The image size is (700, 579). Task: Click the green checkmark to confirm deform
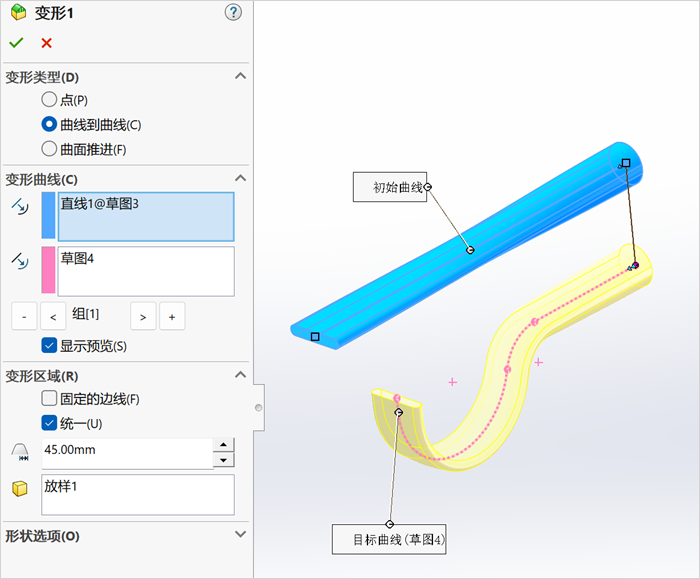click(16, 43)
